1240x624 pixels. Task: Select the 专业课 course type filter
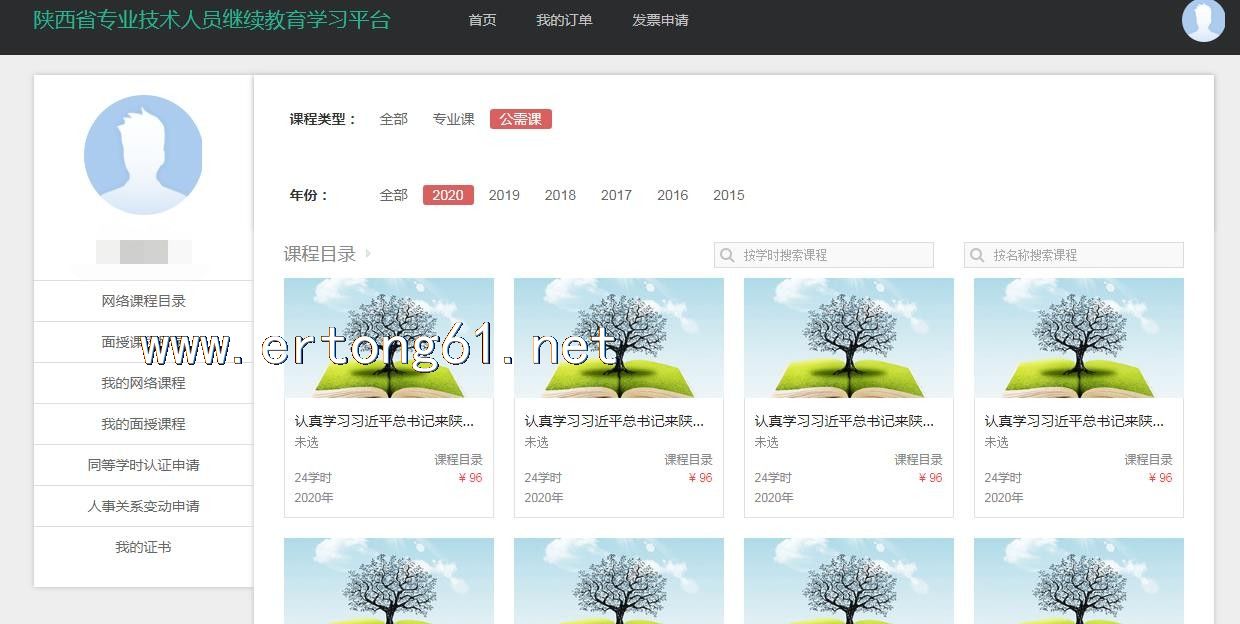[x=453, y=119]
